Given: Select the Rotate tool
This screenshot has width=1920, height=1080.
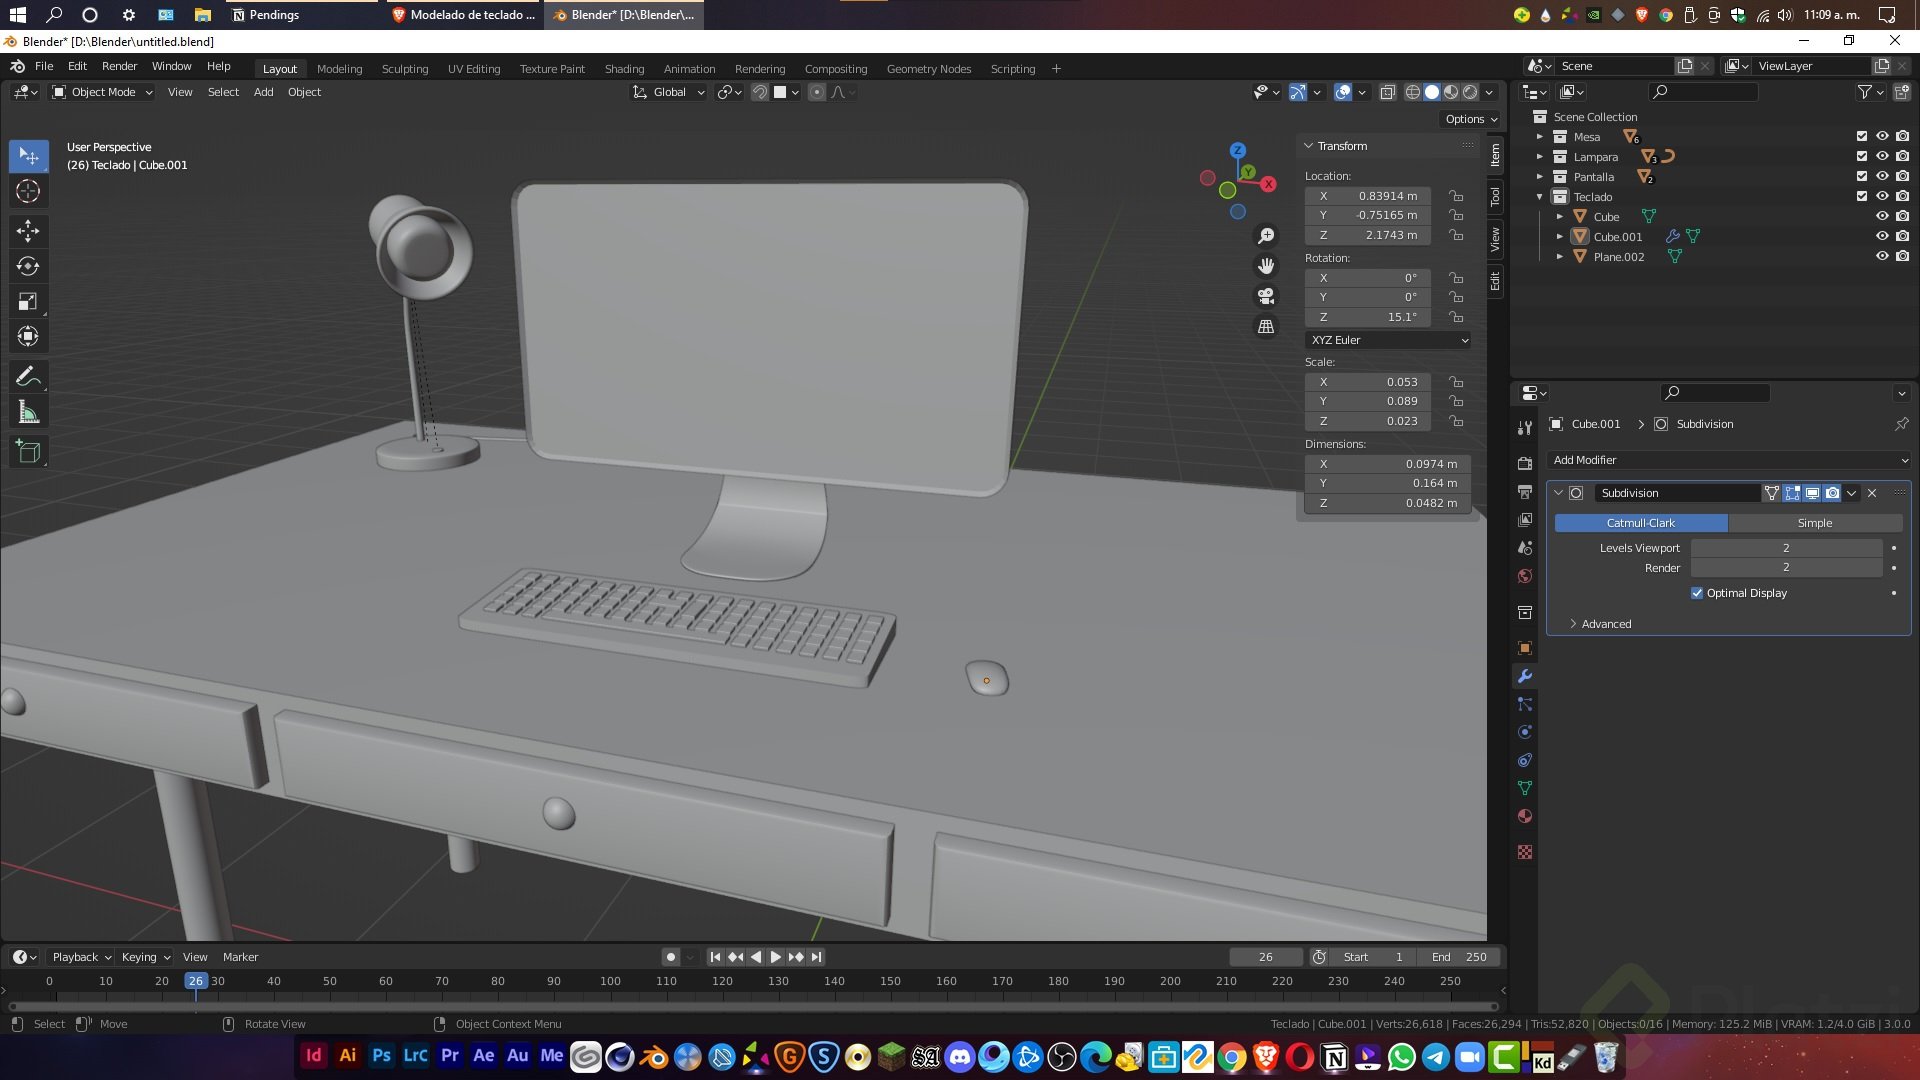Looking at the screenshot, I should [28, 266].
